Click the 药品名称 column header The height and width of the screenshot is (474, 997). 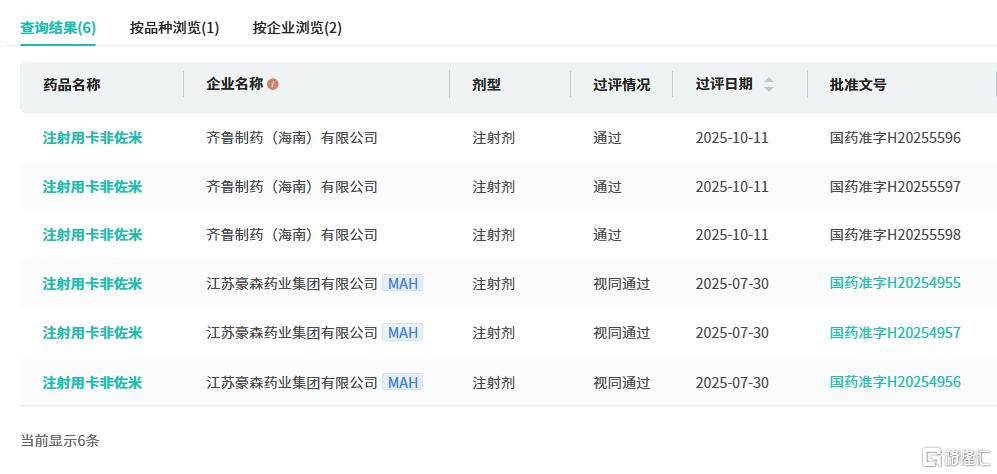click(72, 85)
